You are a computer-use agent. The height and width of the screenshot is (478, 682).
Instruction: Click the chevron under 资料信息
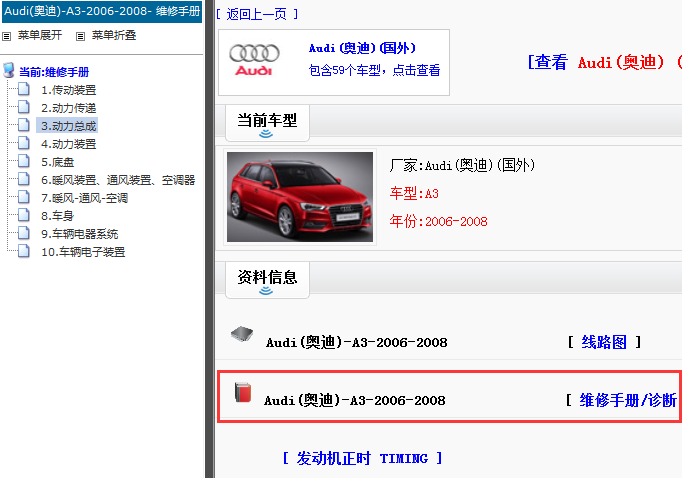266,291
